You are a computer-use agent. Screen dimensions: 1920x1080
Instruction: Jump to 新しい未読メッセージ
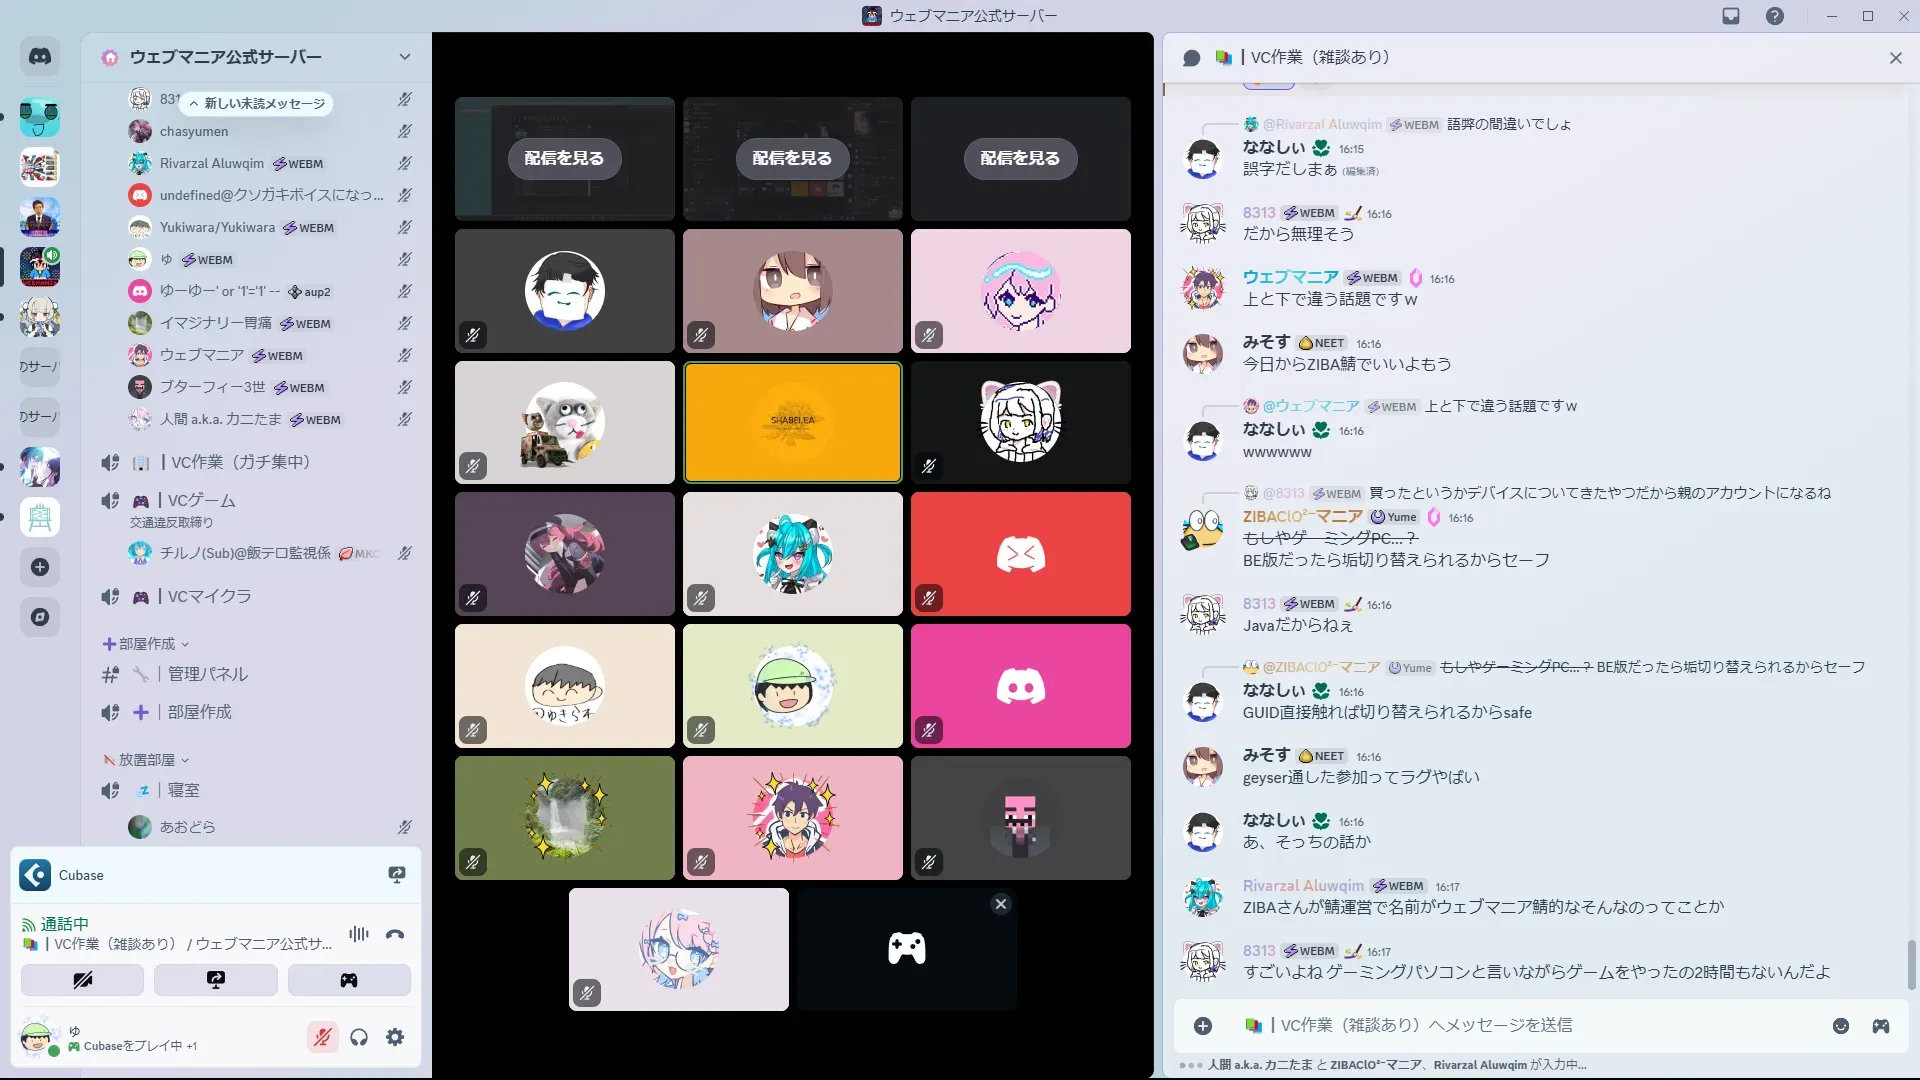pyautogui.click(x=256, y=103)
